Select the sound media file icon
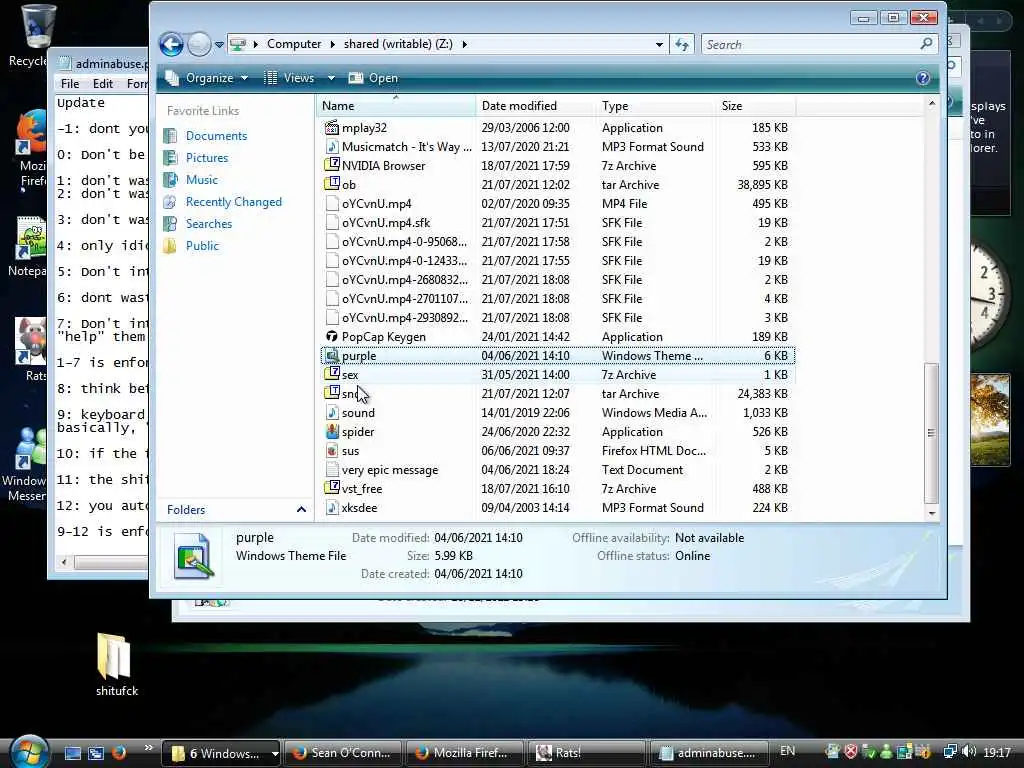 pyautogui.click(x=332, y=413)
